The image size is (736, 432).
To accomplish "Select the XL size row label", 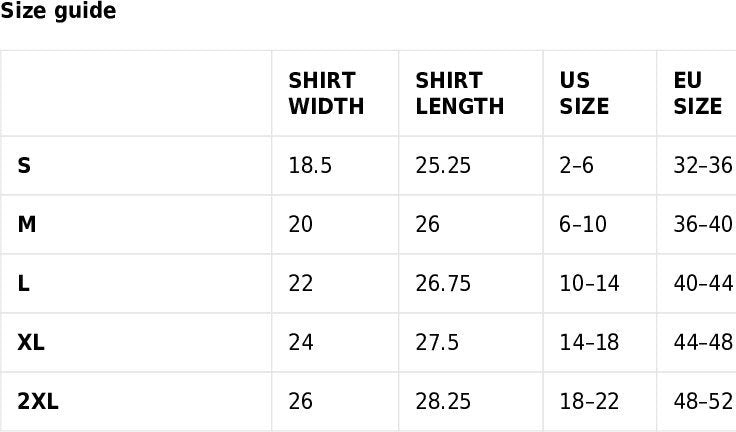I will 31,342.
